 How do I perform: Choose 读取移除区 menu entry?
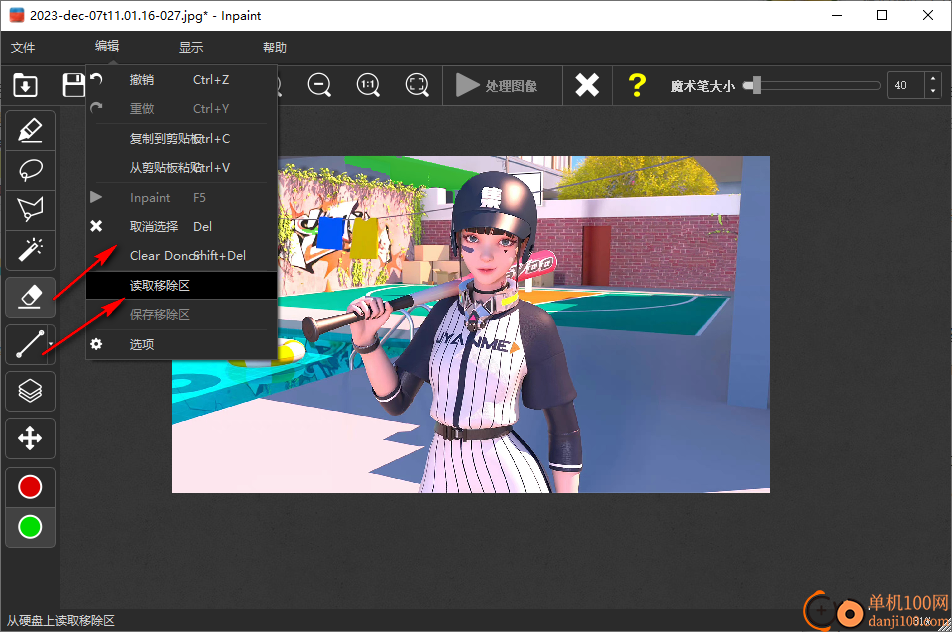[x=181, y=285]
